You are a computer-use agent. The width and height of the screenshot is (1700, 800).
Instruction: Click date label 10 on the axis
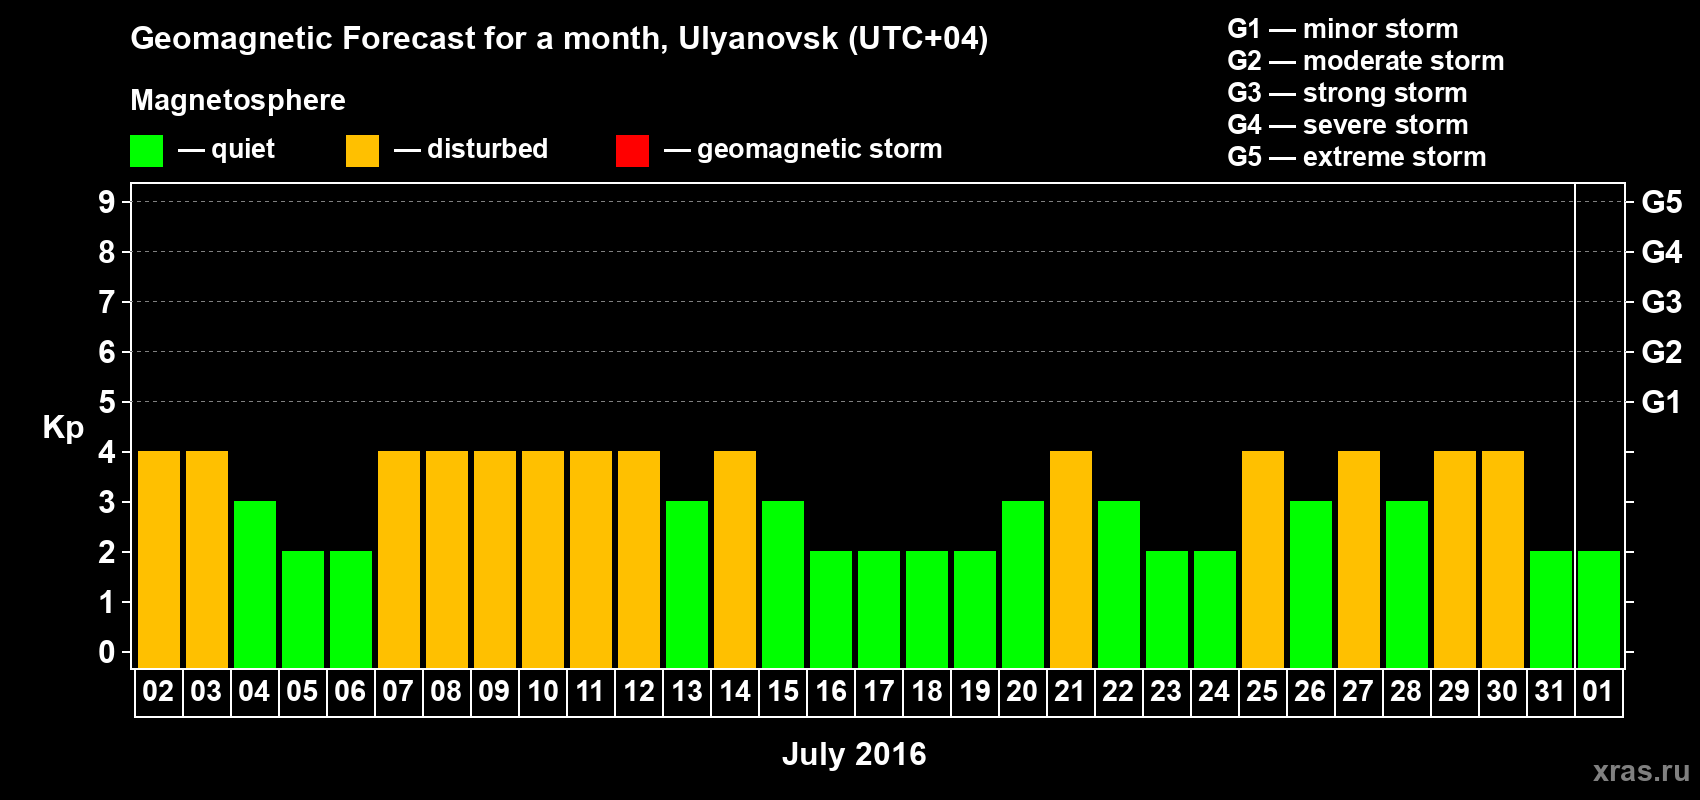pyautogui.click(x=543, y=692)
